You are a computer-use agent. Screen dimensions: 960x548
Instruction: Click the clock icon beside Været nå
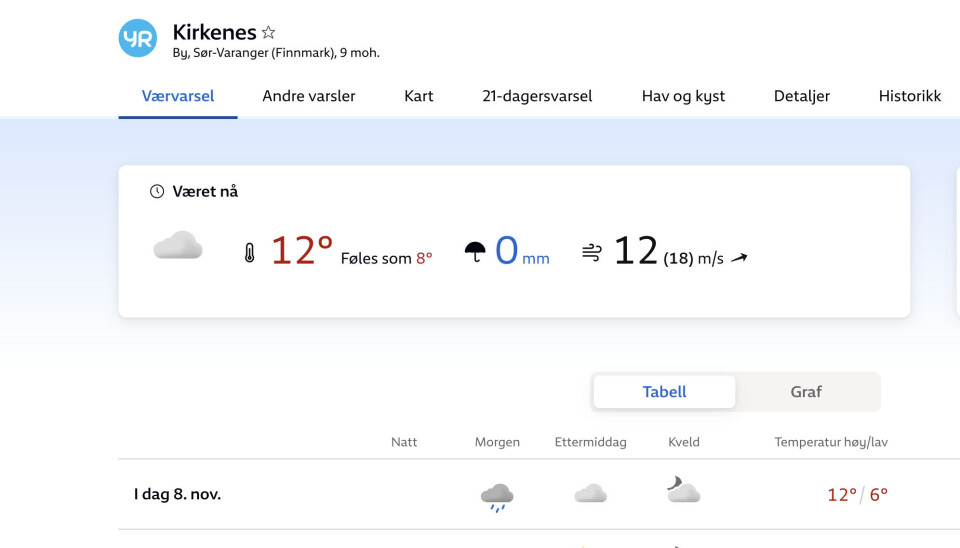click(157, 191)
